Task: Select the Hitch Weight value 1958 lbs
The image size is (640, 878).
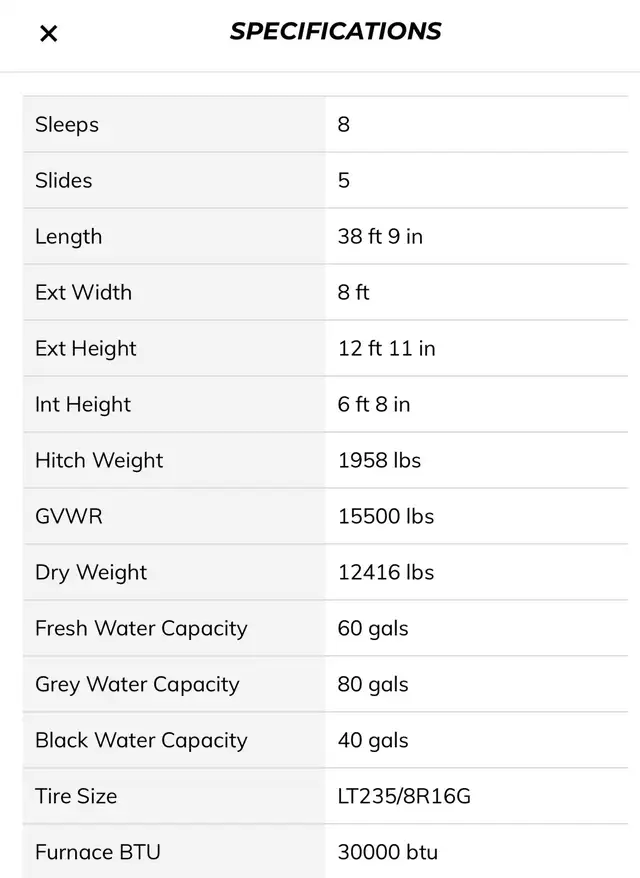Action: coord(379,461)
